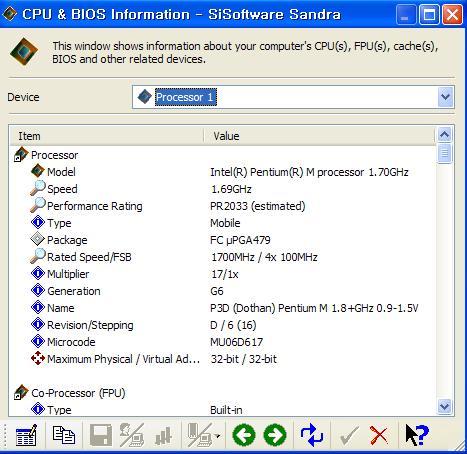Click the red X cancel icon

(379, 435)
